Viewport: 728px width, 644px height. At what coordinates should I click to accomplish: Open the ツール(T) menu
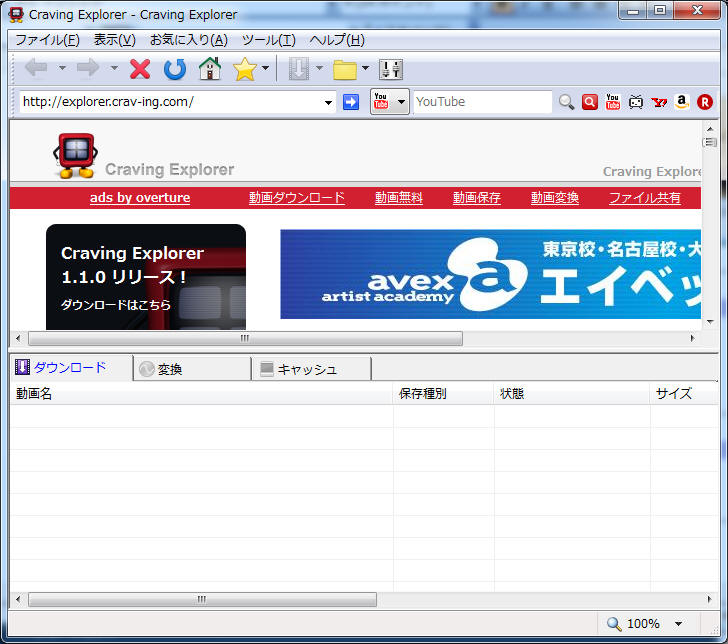click(x=268, y=40)
